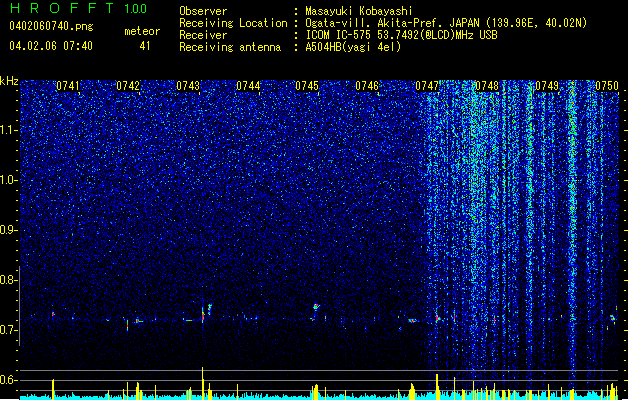Click the 0750 time marker
629x400 pixels.
tap(607, 86)
